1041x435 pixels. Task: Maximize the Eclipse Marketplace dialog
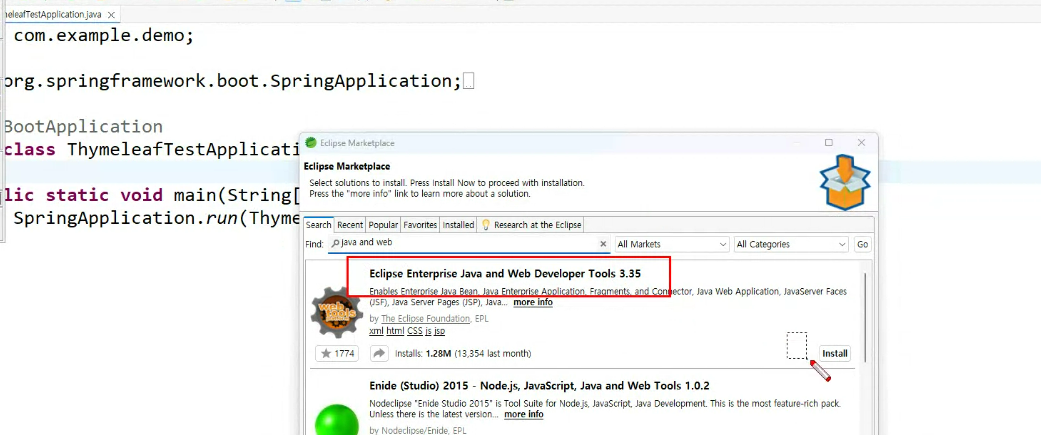[x=829, y=143]
